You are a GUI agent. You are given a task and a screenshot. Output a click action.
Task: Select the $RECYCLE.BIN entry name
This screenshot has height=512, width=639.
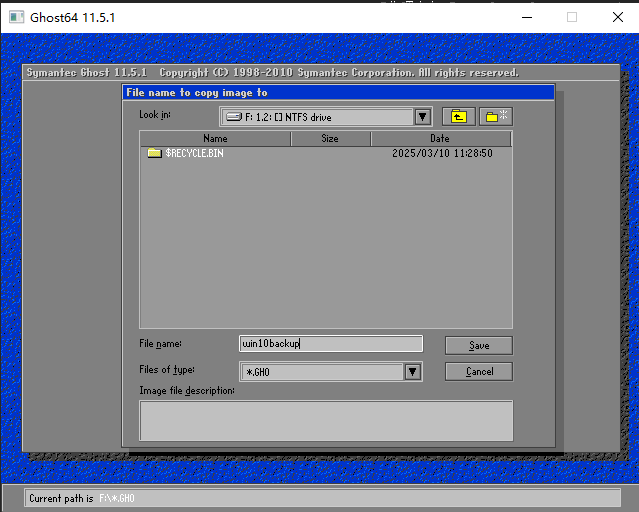pos(194,153)
